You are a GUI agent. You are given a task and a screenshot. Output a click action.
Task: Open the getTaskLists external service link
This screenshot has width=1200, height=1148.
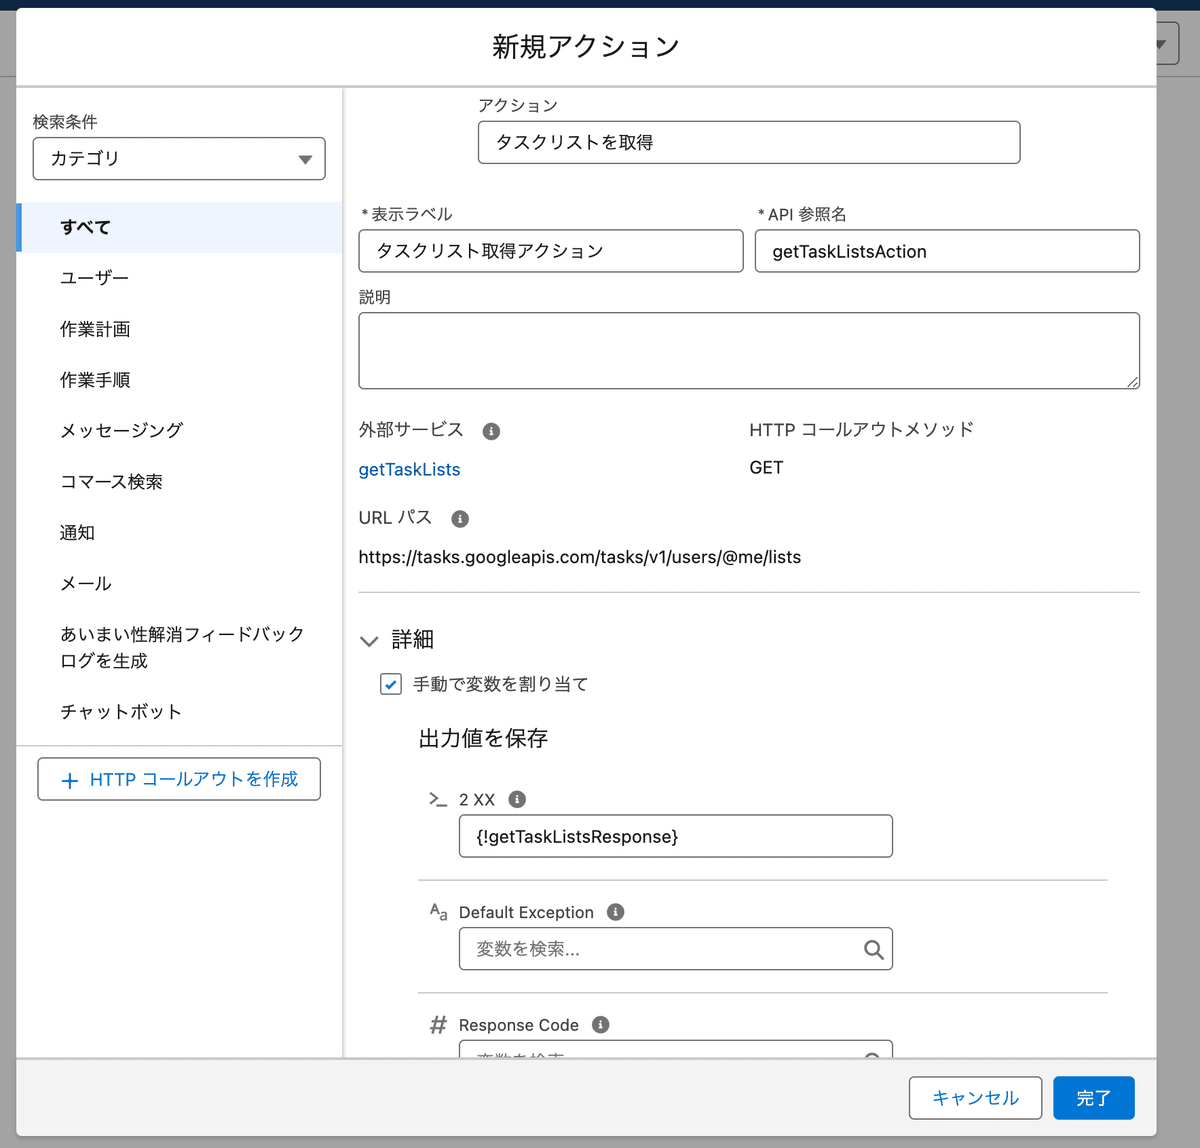tap(410, 469)
